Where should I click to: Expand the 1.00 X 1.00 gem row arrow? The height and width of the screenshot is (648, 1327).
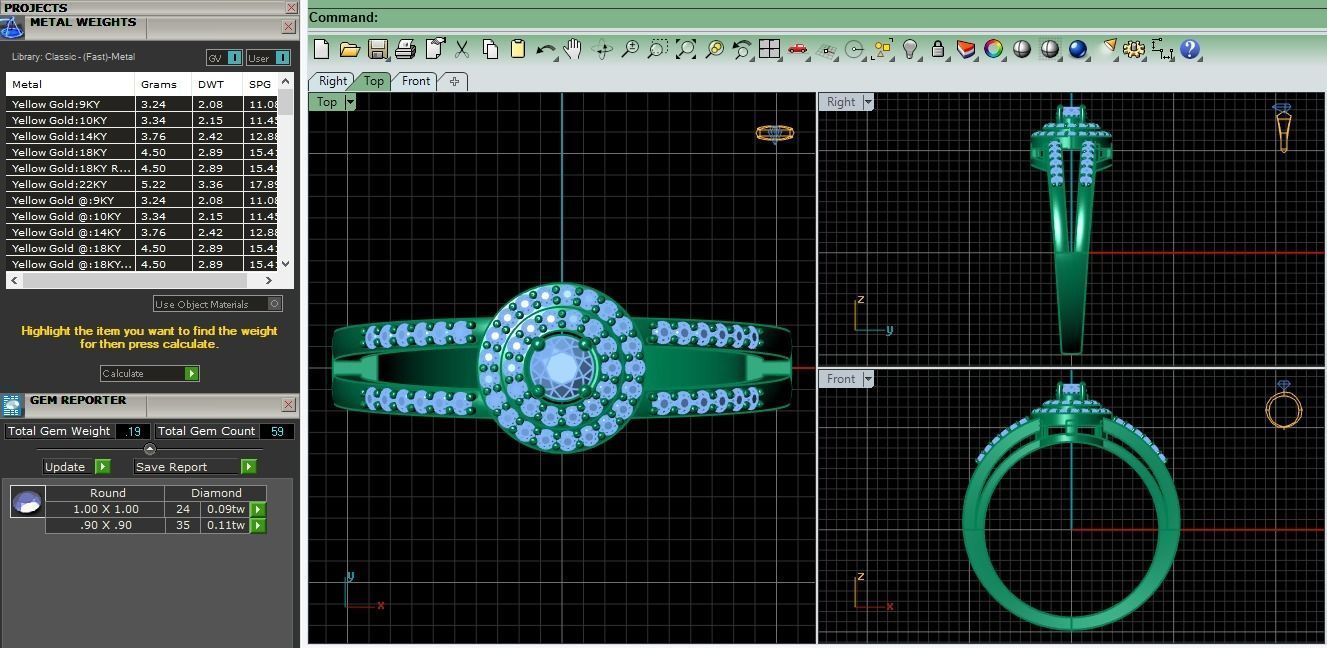click(258, 509)
